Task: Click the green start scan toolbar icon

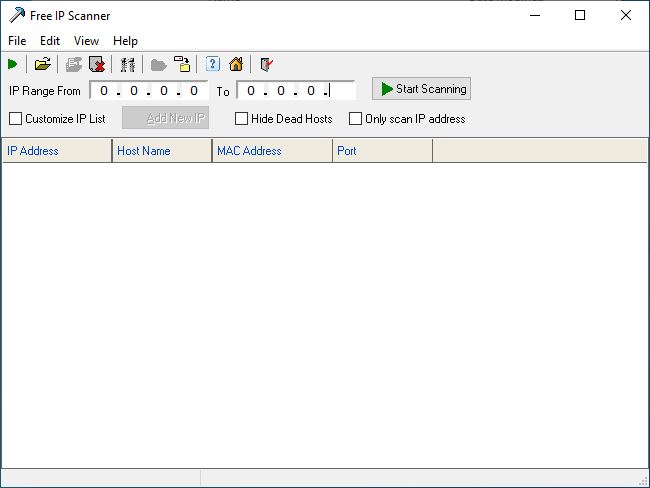Action: click(x=12, y=64)
